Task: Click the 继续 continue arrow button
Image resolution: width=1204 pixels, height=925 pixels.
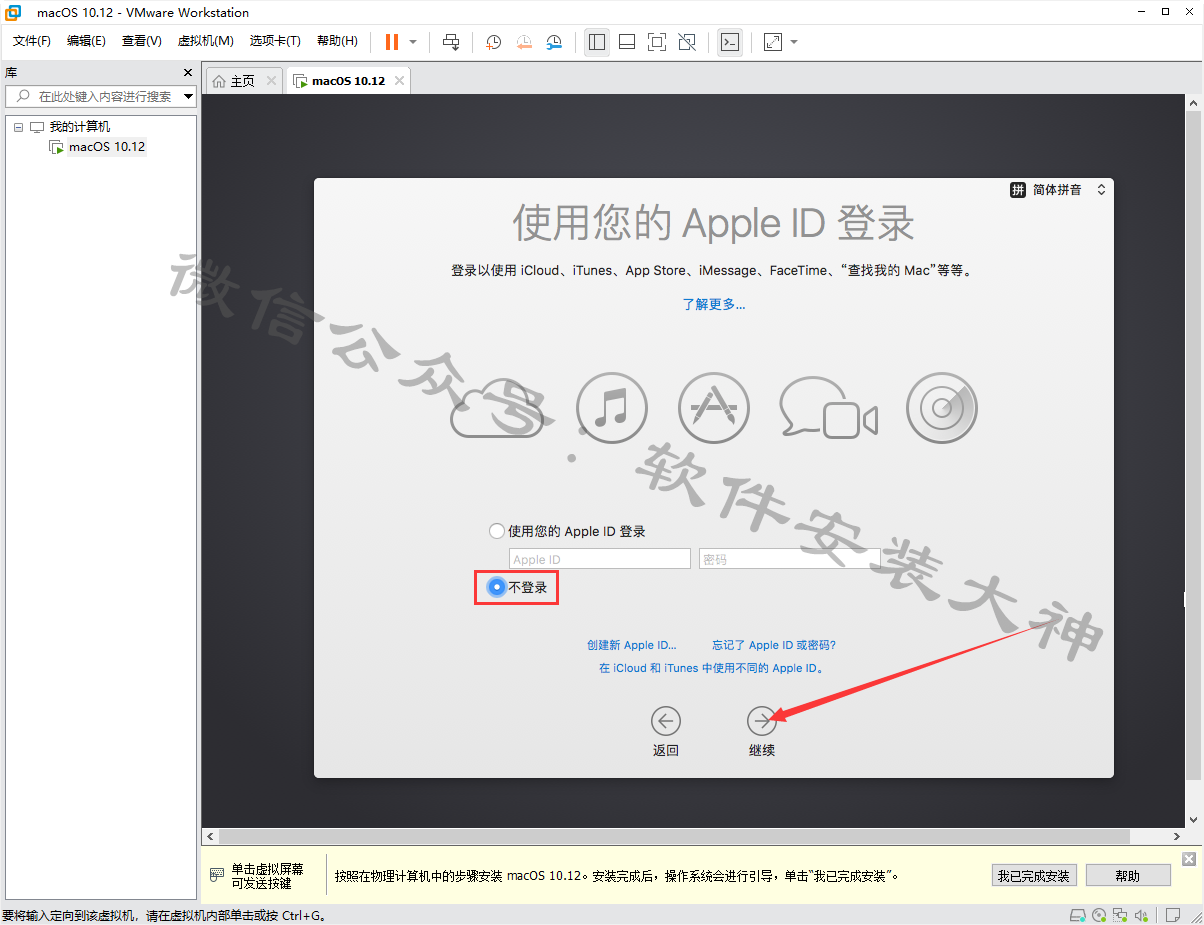Action: [762, 721]
